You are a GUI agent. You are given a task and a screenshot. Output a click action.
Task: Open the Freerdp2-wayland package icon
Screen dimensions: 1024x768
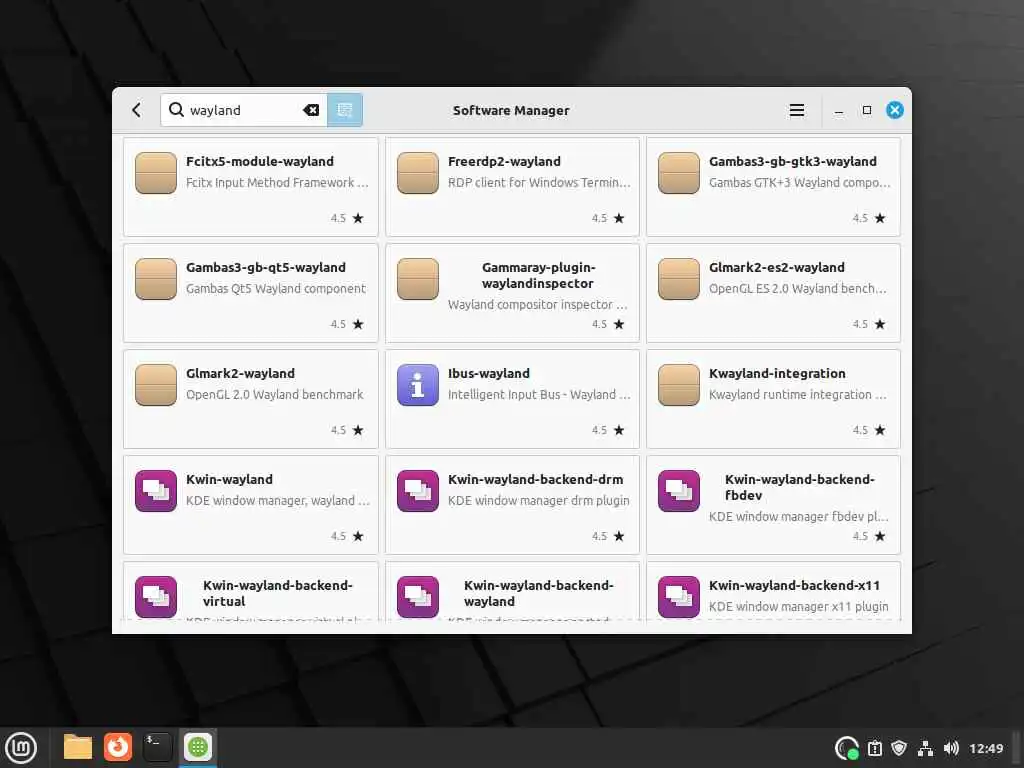417,173
